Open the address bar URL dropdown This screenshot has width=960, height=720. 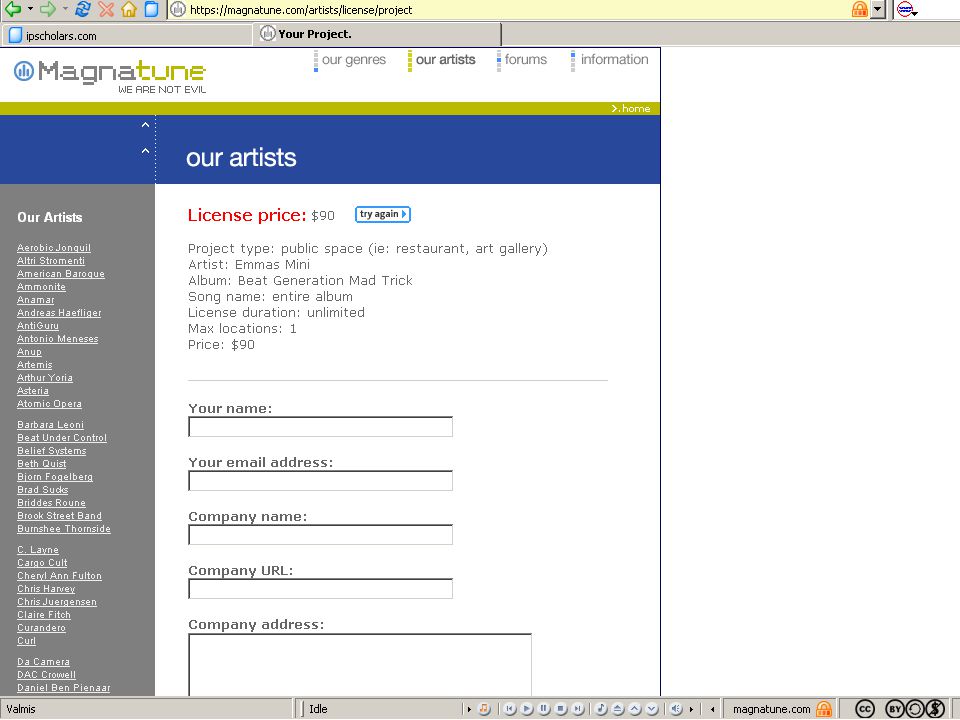[x=879, y=9]
